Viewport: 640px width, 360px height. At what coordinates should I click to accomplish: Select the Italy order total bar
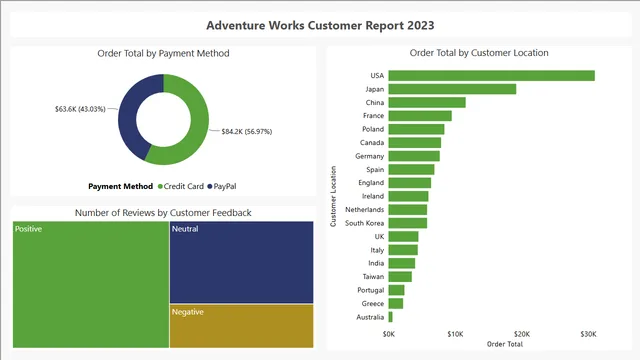403,250
